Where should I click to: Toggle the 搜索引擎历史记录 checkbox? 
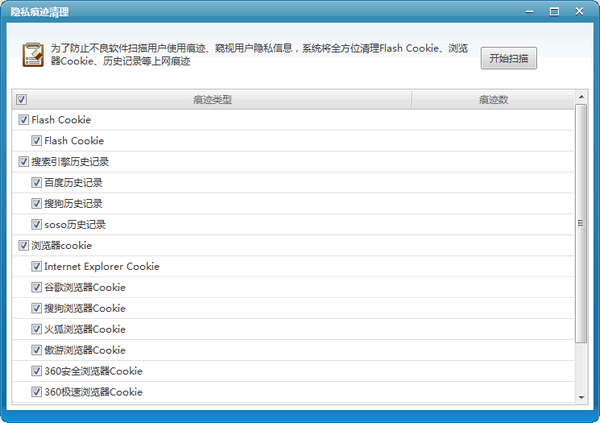point(23,162)
